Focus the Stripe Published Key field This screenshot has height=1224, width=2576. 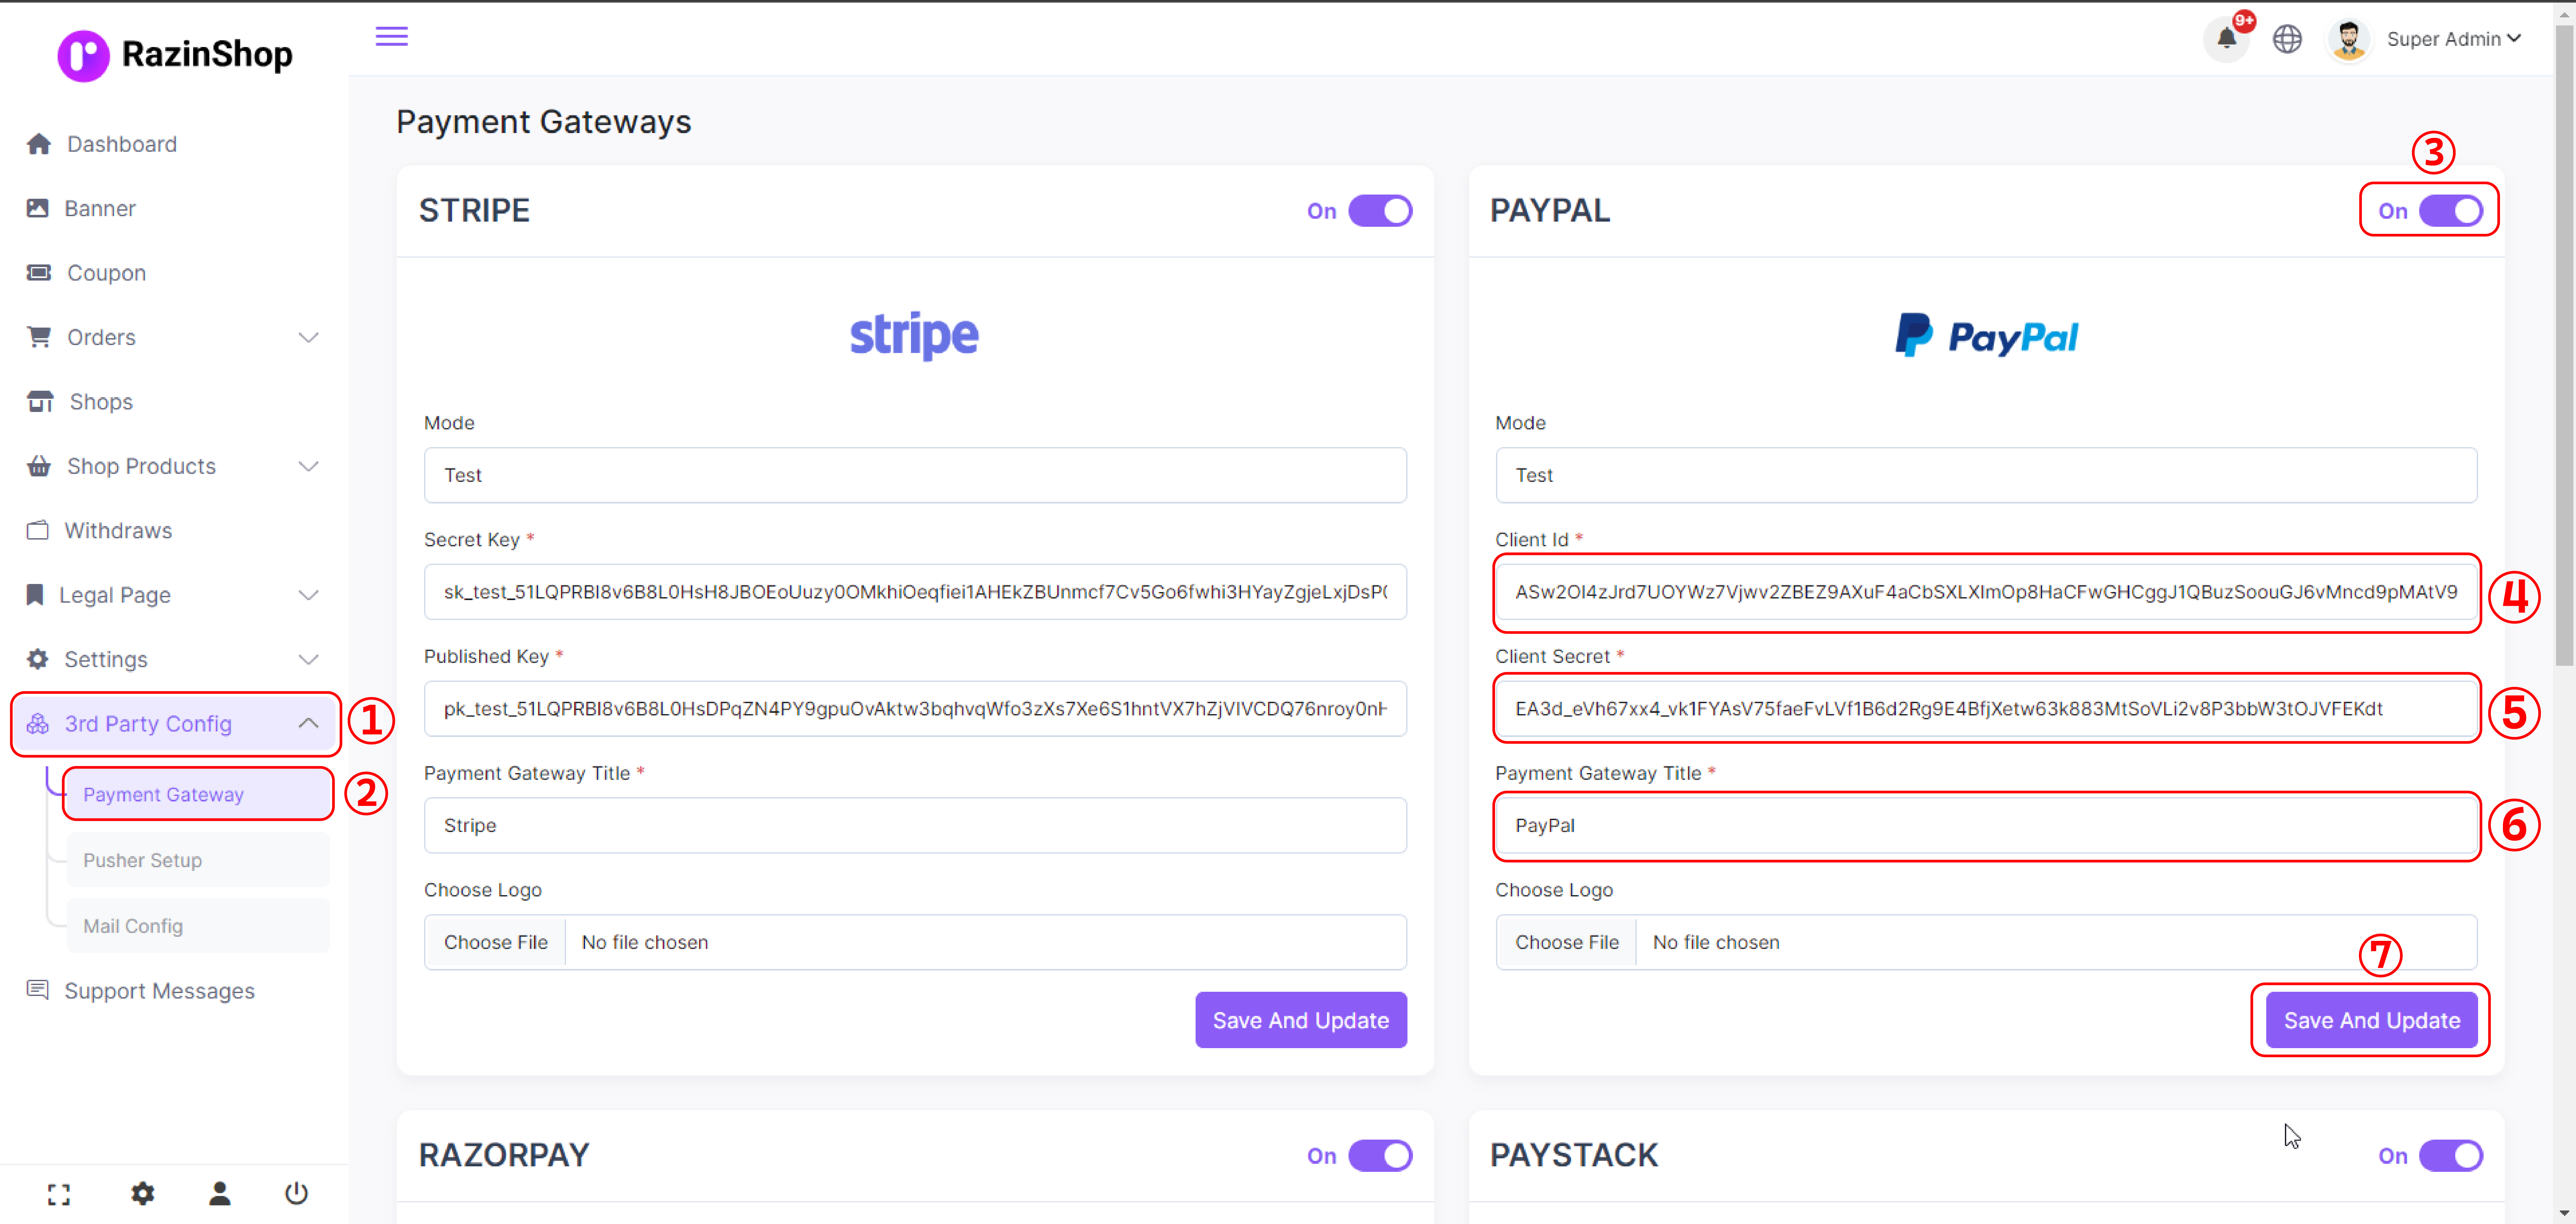(x=915, y=709)
